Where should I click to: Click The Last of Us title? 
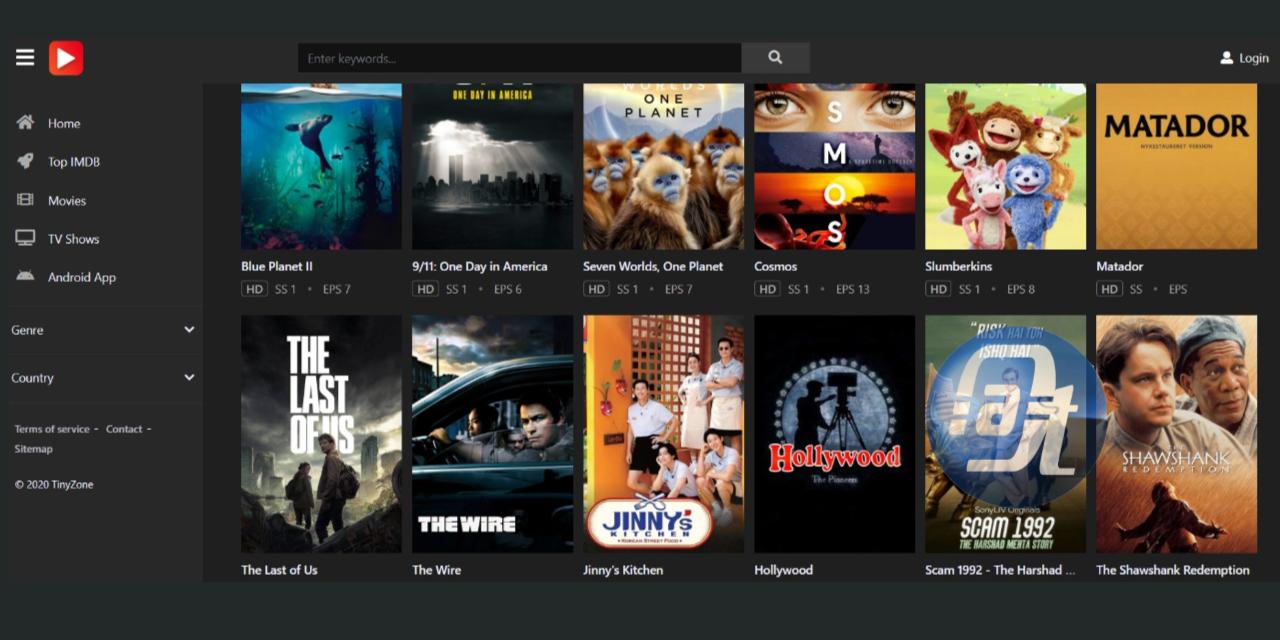(x=279, y=570)
